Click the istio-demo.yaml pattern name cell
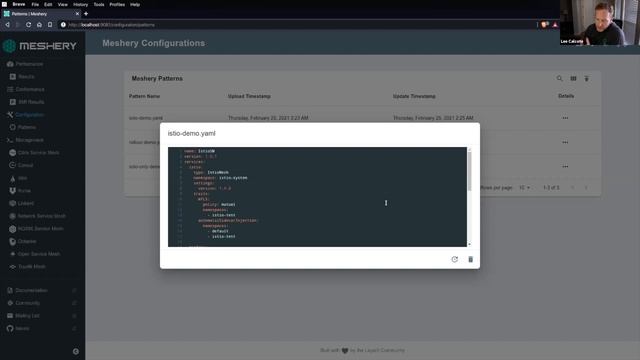This screenshot has width=640, height=360. (x=146, y=118)
